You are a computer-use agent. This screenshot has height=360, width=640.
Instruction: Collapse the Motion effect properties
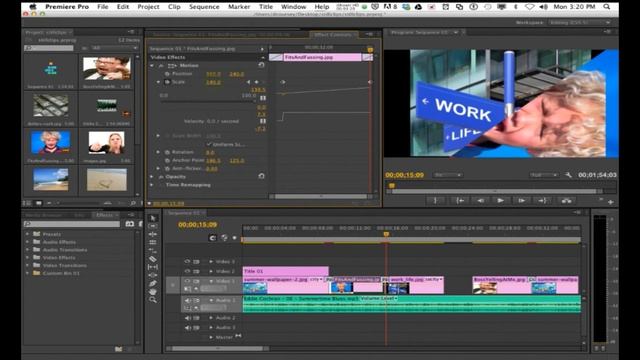(152, 65)
